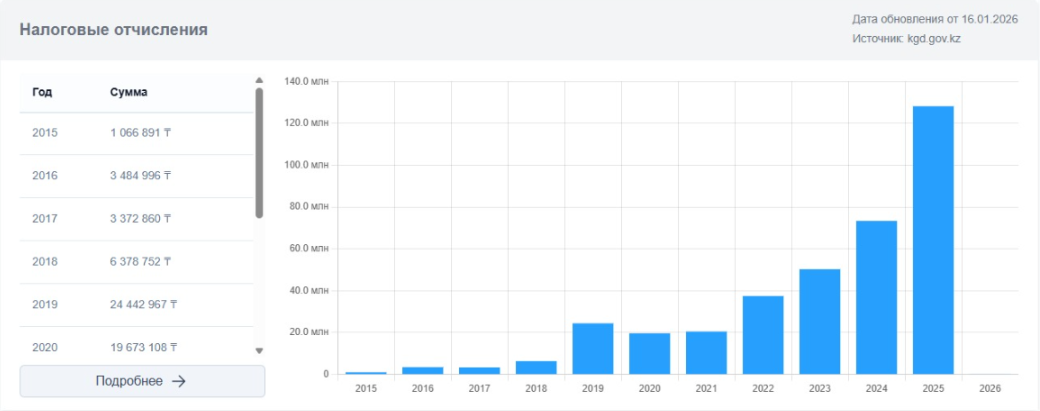Screen dimensions: 1040x411
Task: Select the 2019 row with 24 442 967 ₸
Action: [x=137, y=305]
